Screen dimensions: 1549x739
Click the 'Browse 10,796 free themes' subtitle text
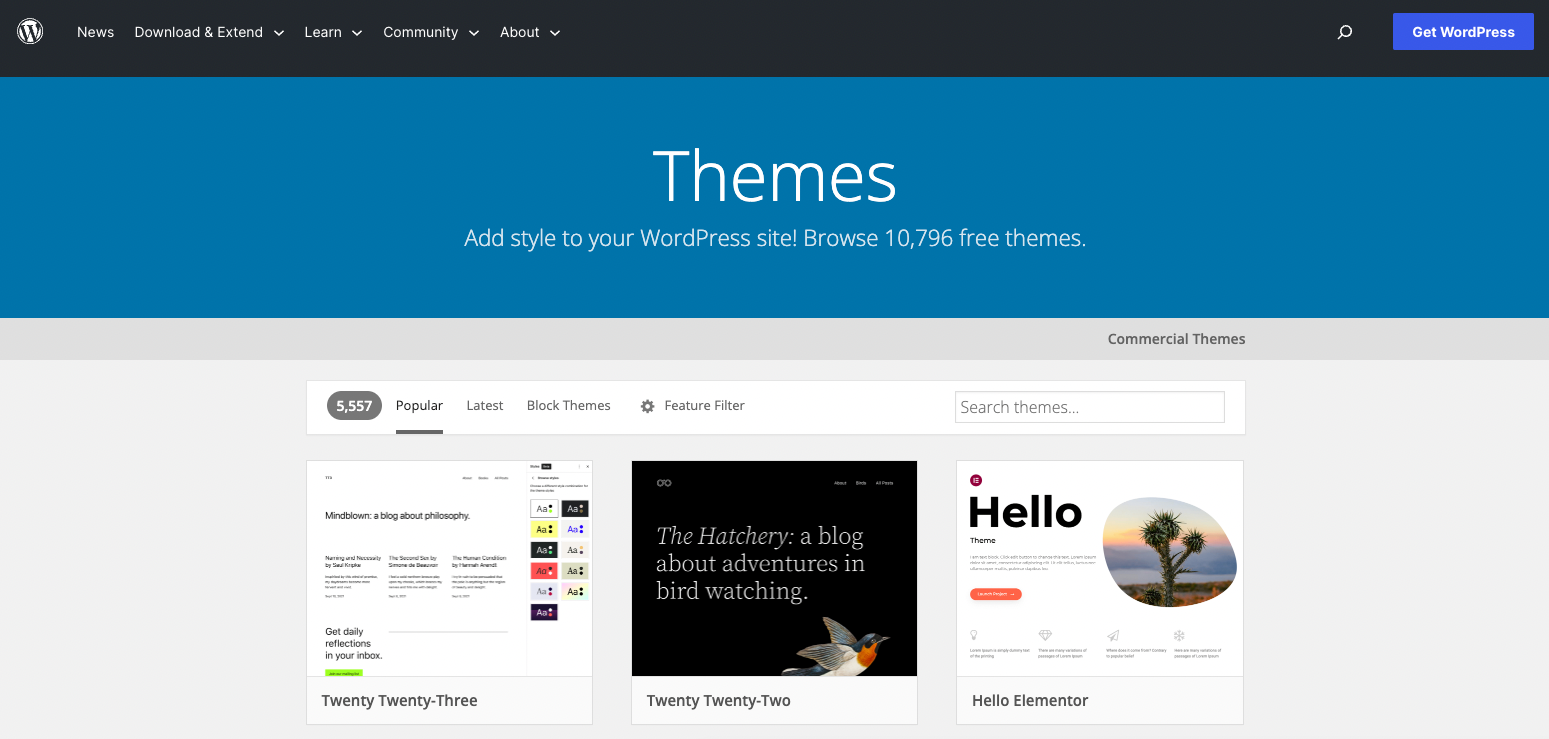(944, 238)
